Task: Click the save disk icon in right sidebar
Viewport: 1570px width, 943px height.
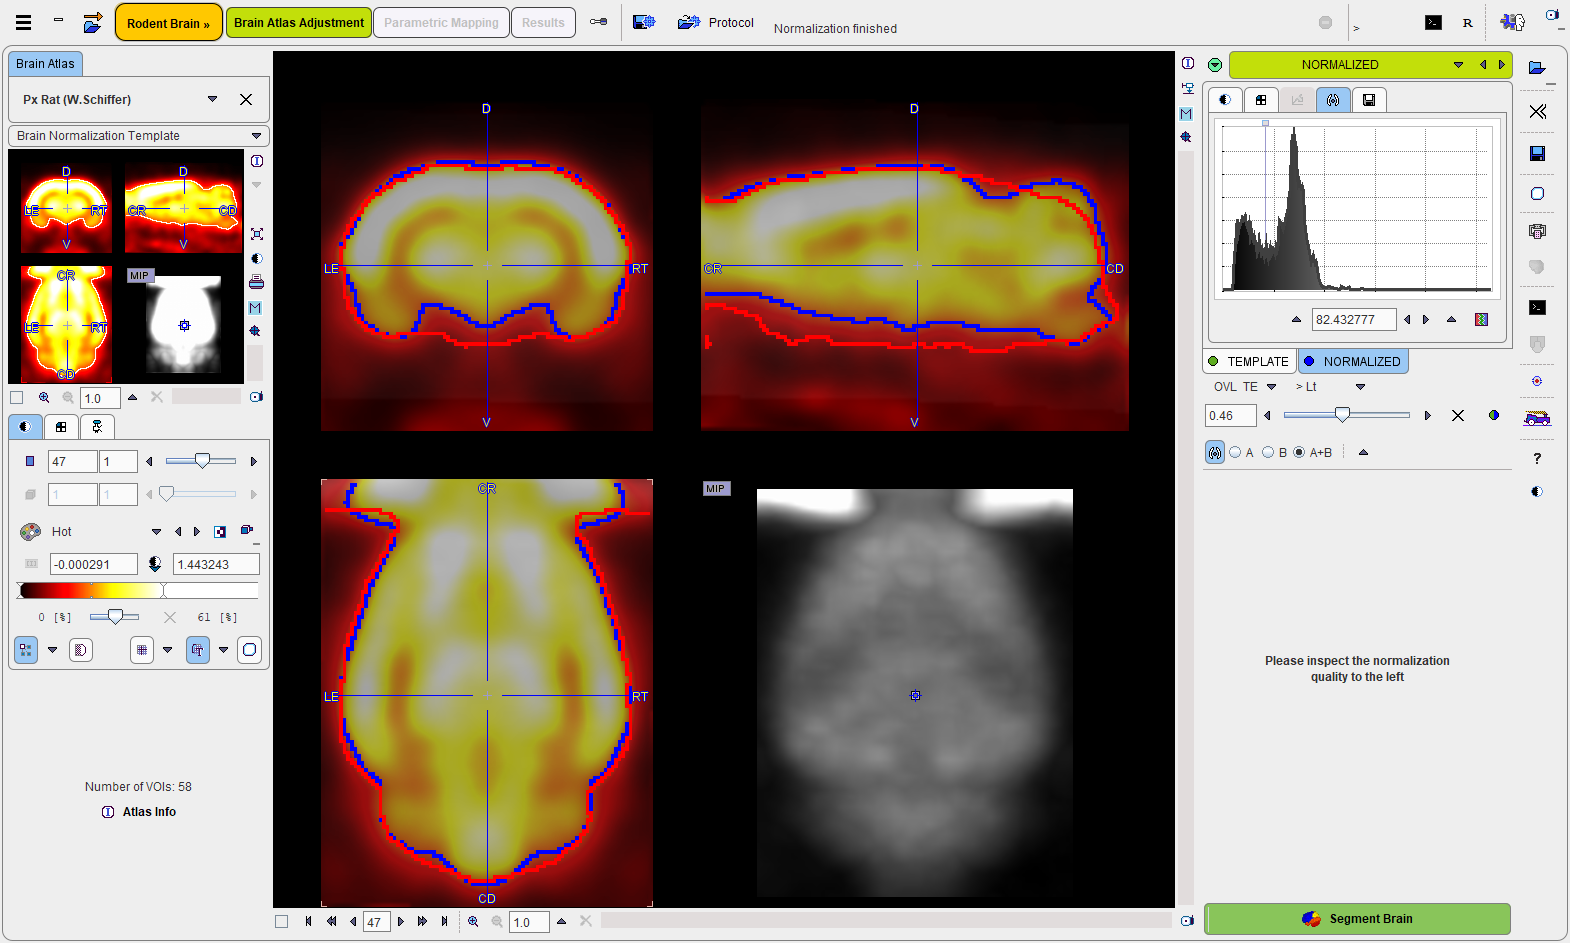Action: 1537,153
